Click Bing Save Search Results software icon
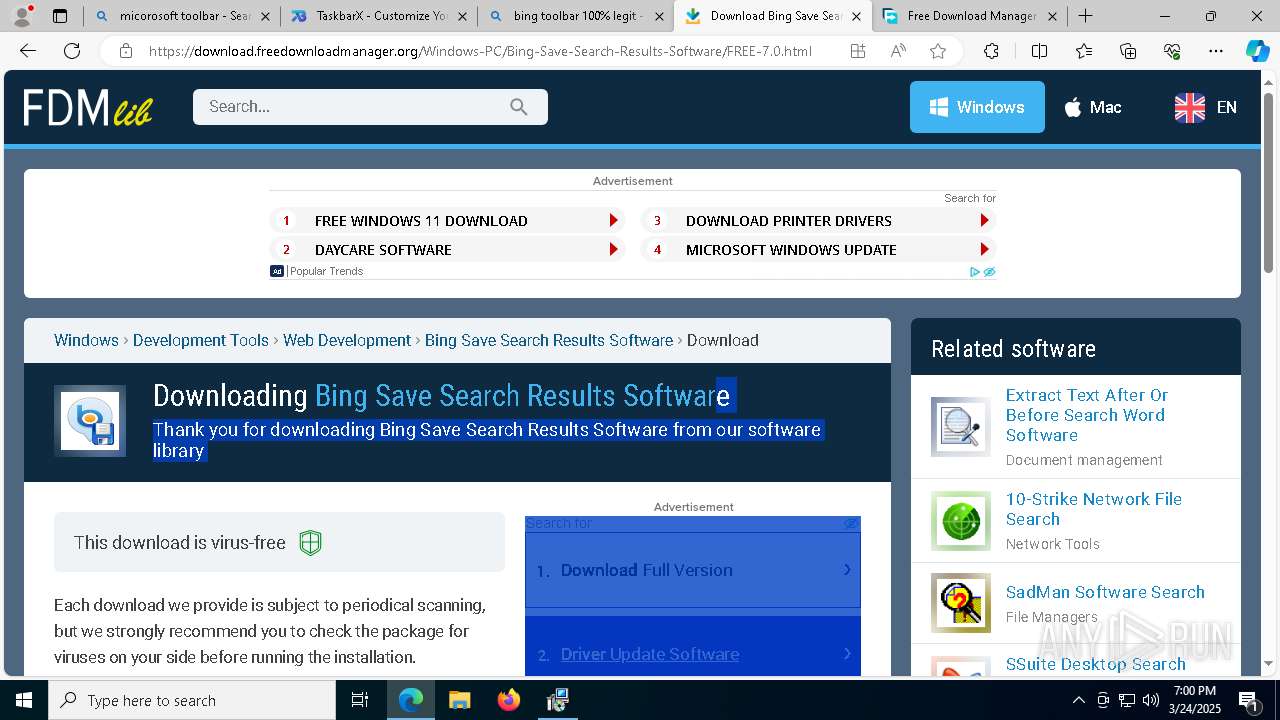 tap(90, 421)
